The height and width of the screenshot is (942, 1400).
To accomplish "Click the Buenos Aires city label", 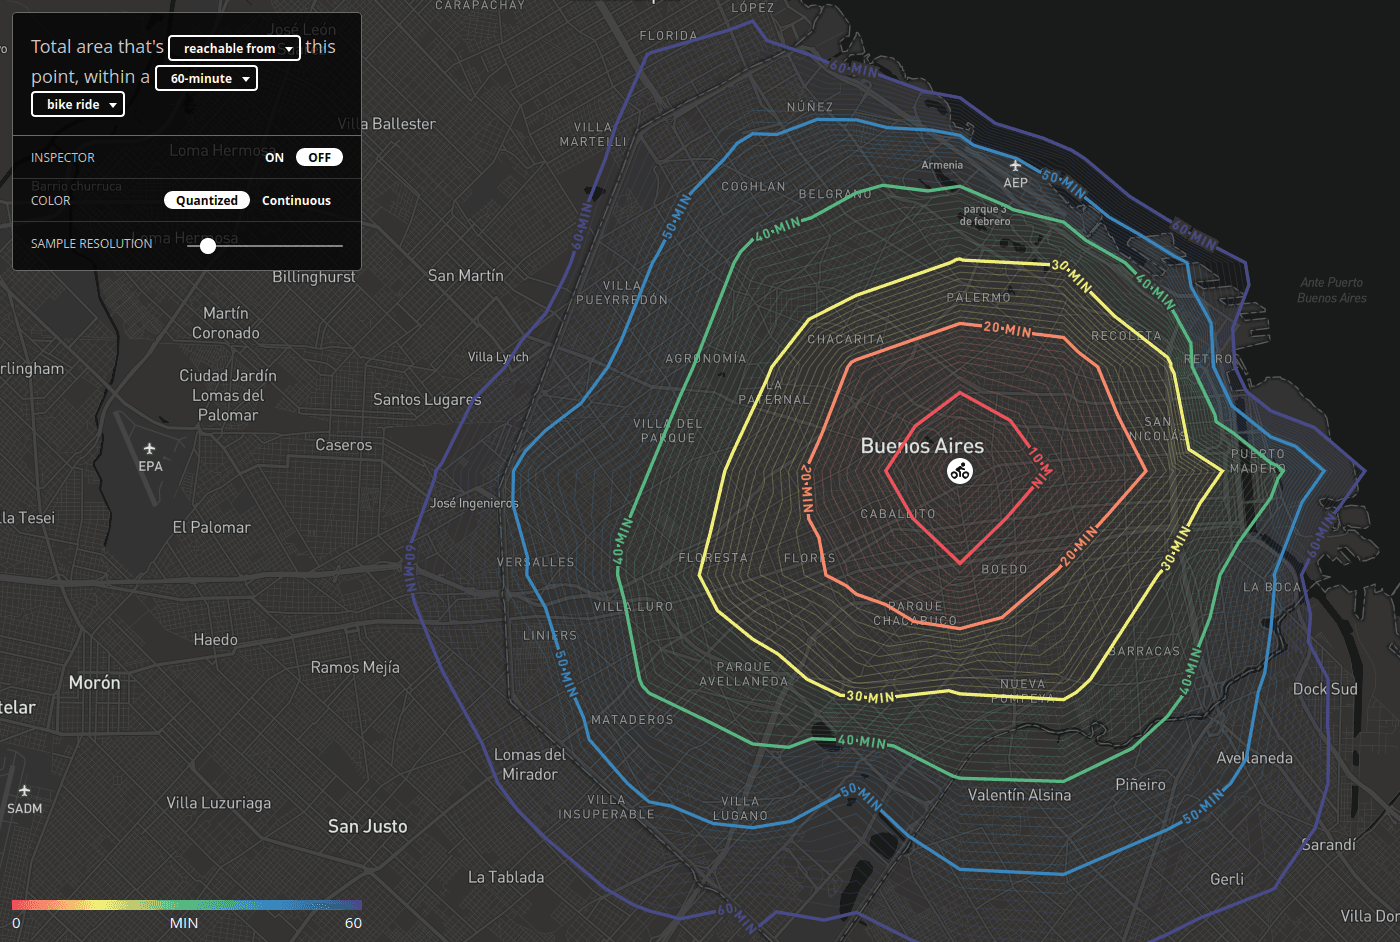I will pyautogui.click(x=921, y=445).
